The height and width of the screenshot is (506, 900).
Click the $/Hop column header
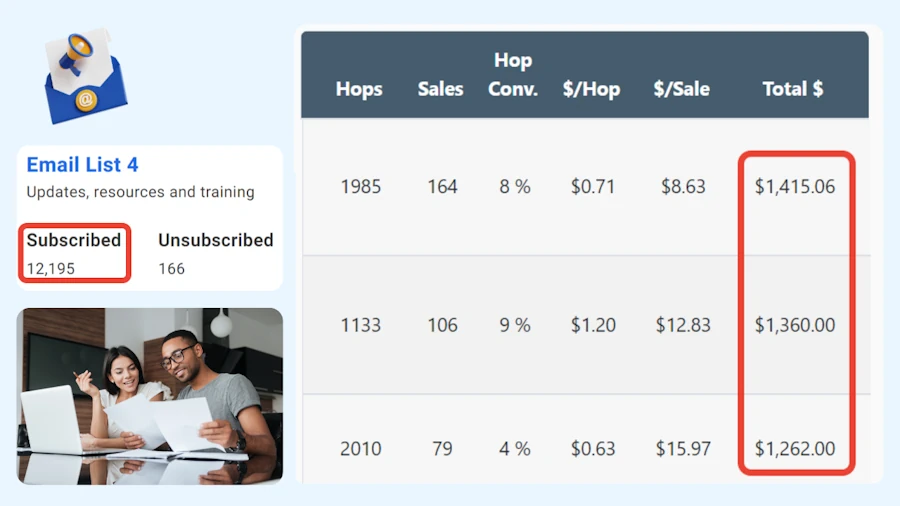pos(591,89)
